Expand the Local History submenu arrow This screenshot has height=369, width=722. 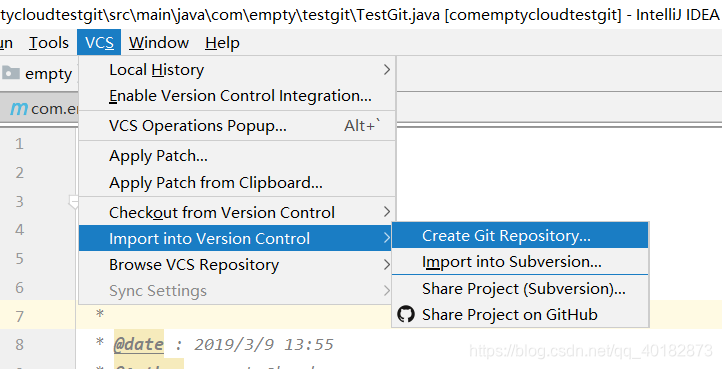pyautogui.click(x=386, y=70)
